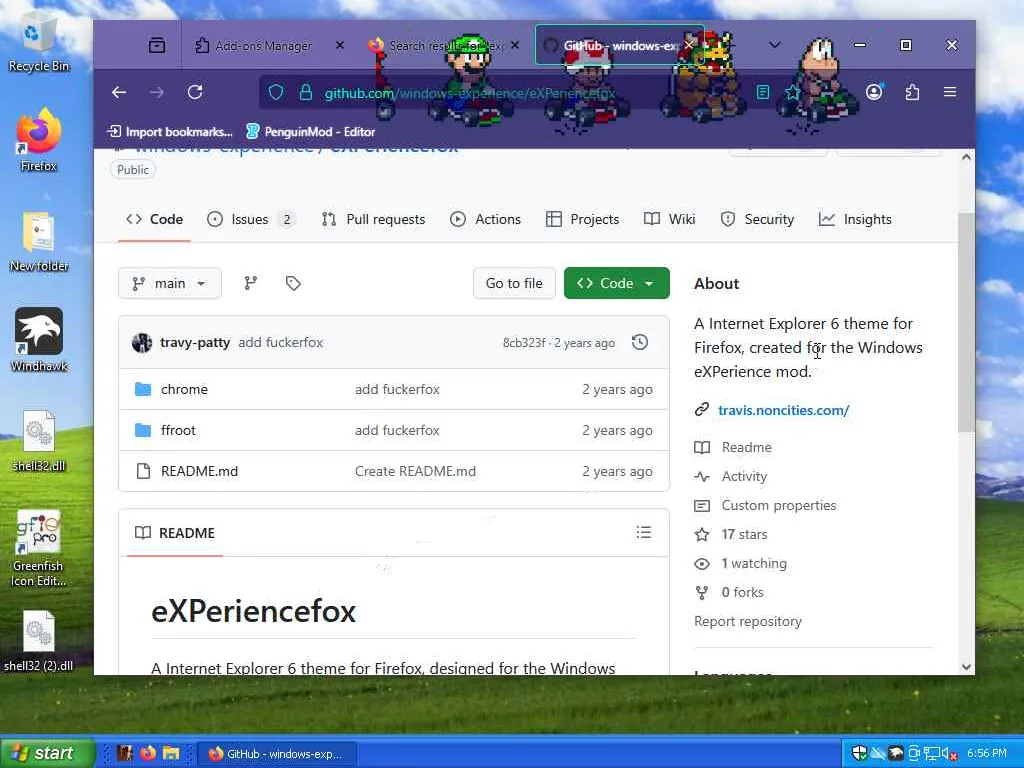Close the Add-ons Manager tab
The height and width of the screenshot is (768, 1024).
coord(340,45)
